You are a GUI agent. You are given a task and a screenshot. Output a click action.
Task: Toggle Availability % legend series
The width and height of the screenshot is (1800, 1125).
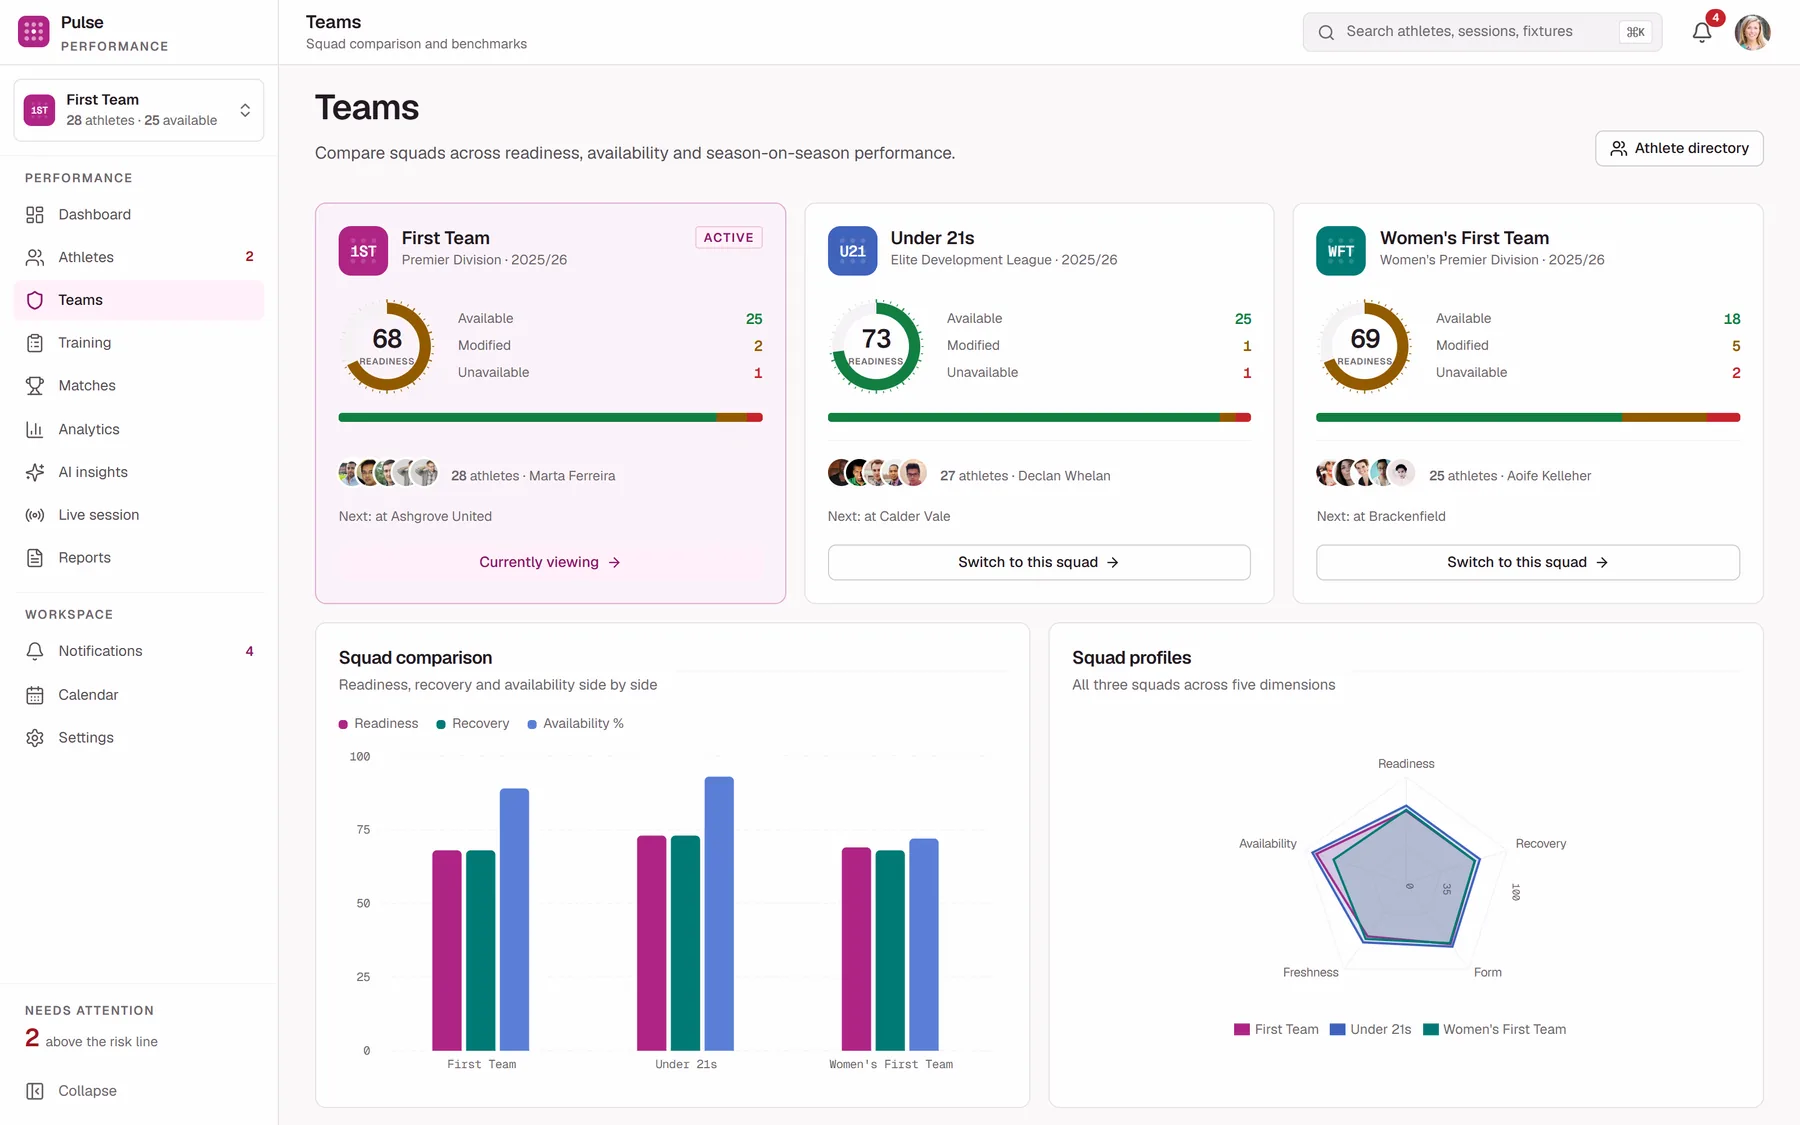click(x=576, y=724)
